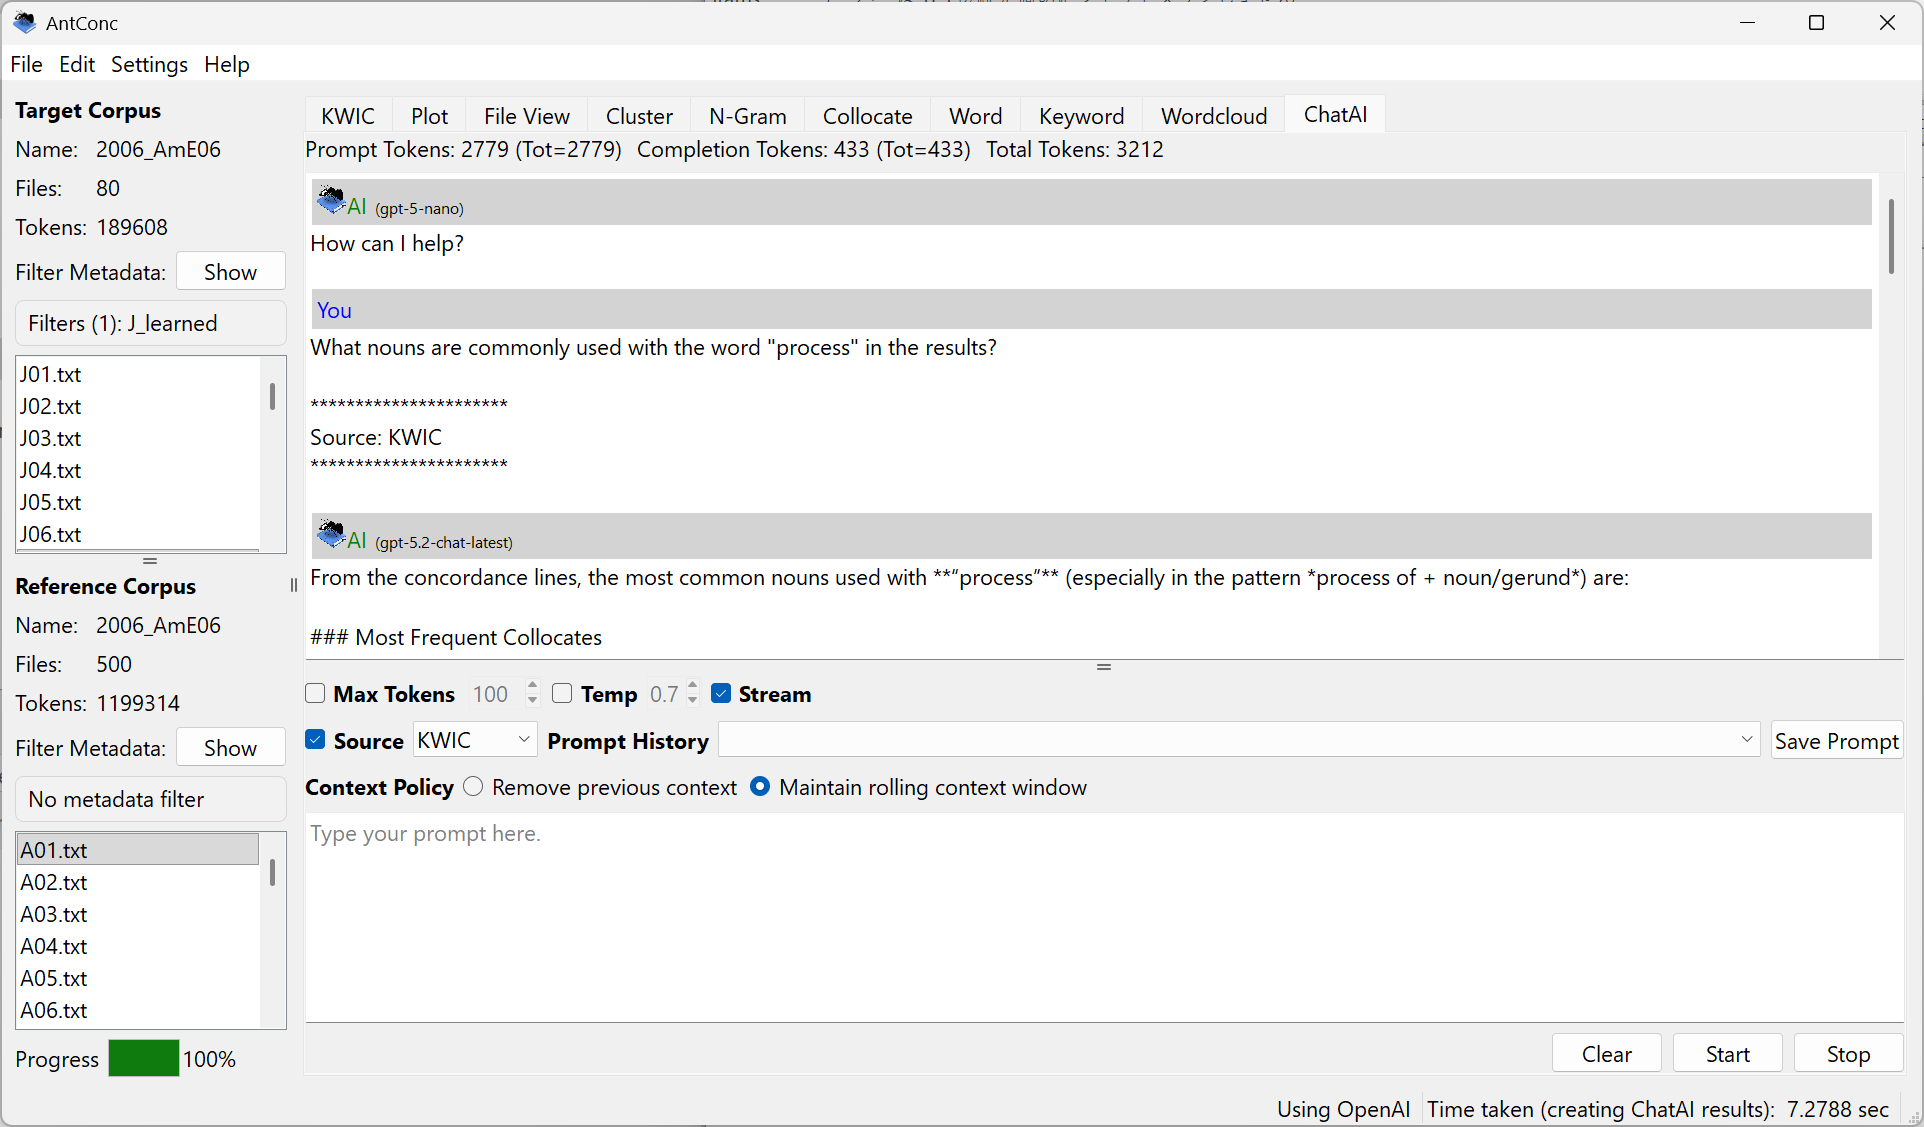The height and width of the screenshot is (1127, 1924).
Task: Switch to the Cluster tab
Action: pos(639,116)
